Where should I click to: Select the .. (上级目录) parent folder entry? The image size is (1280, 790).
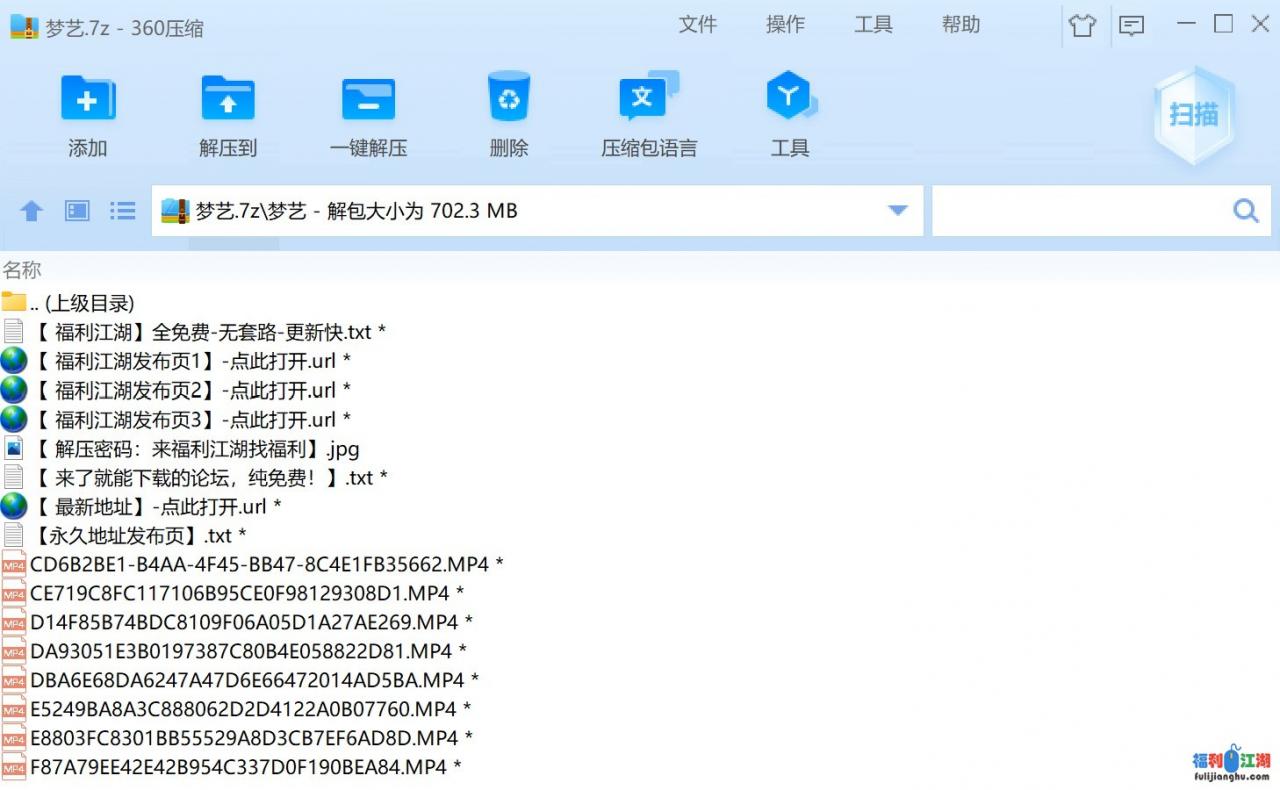tap(82, 303)
